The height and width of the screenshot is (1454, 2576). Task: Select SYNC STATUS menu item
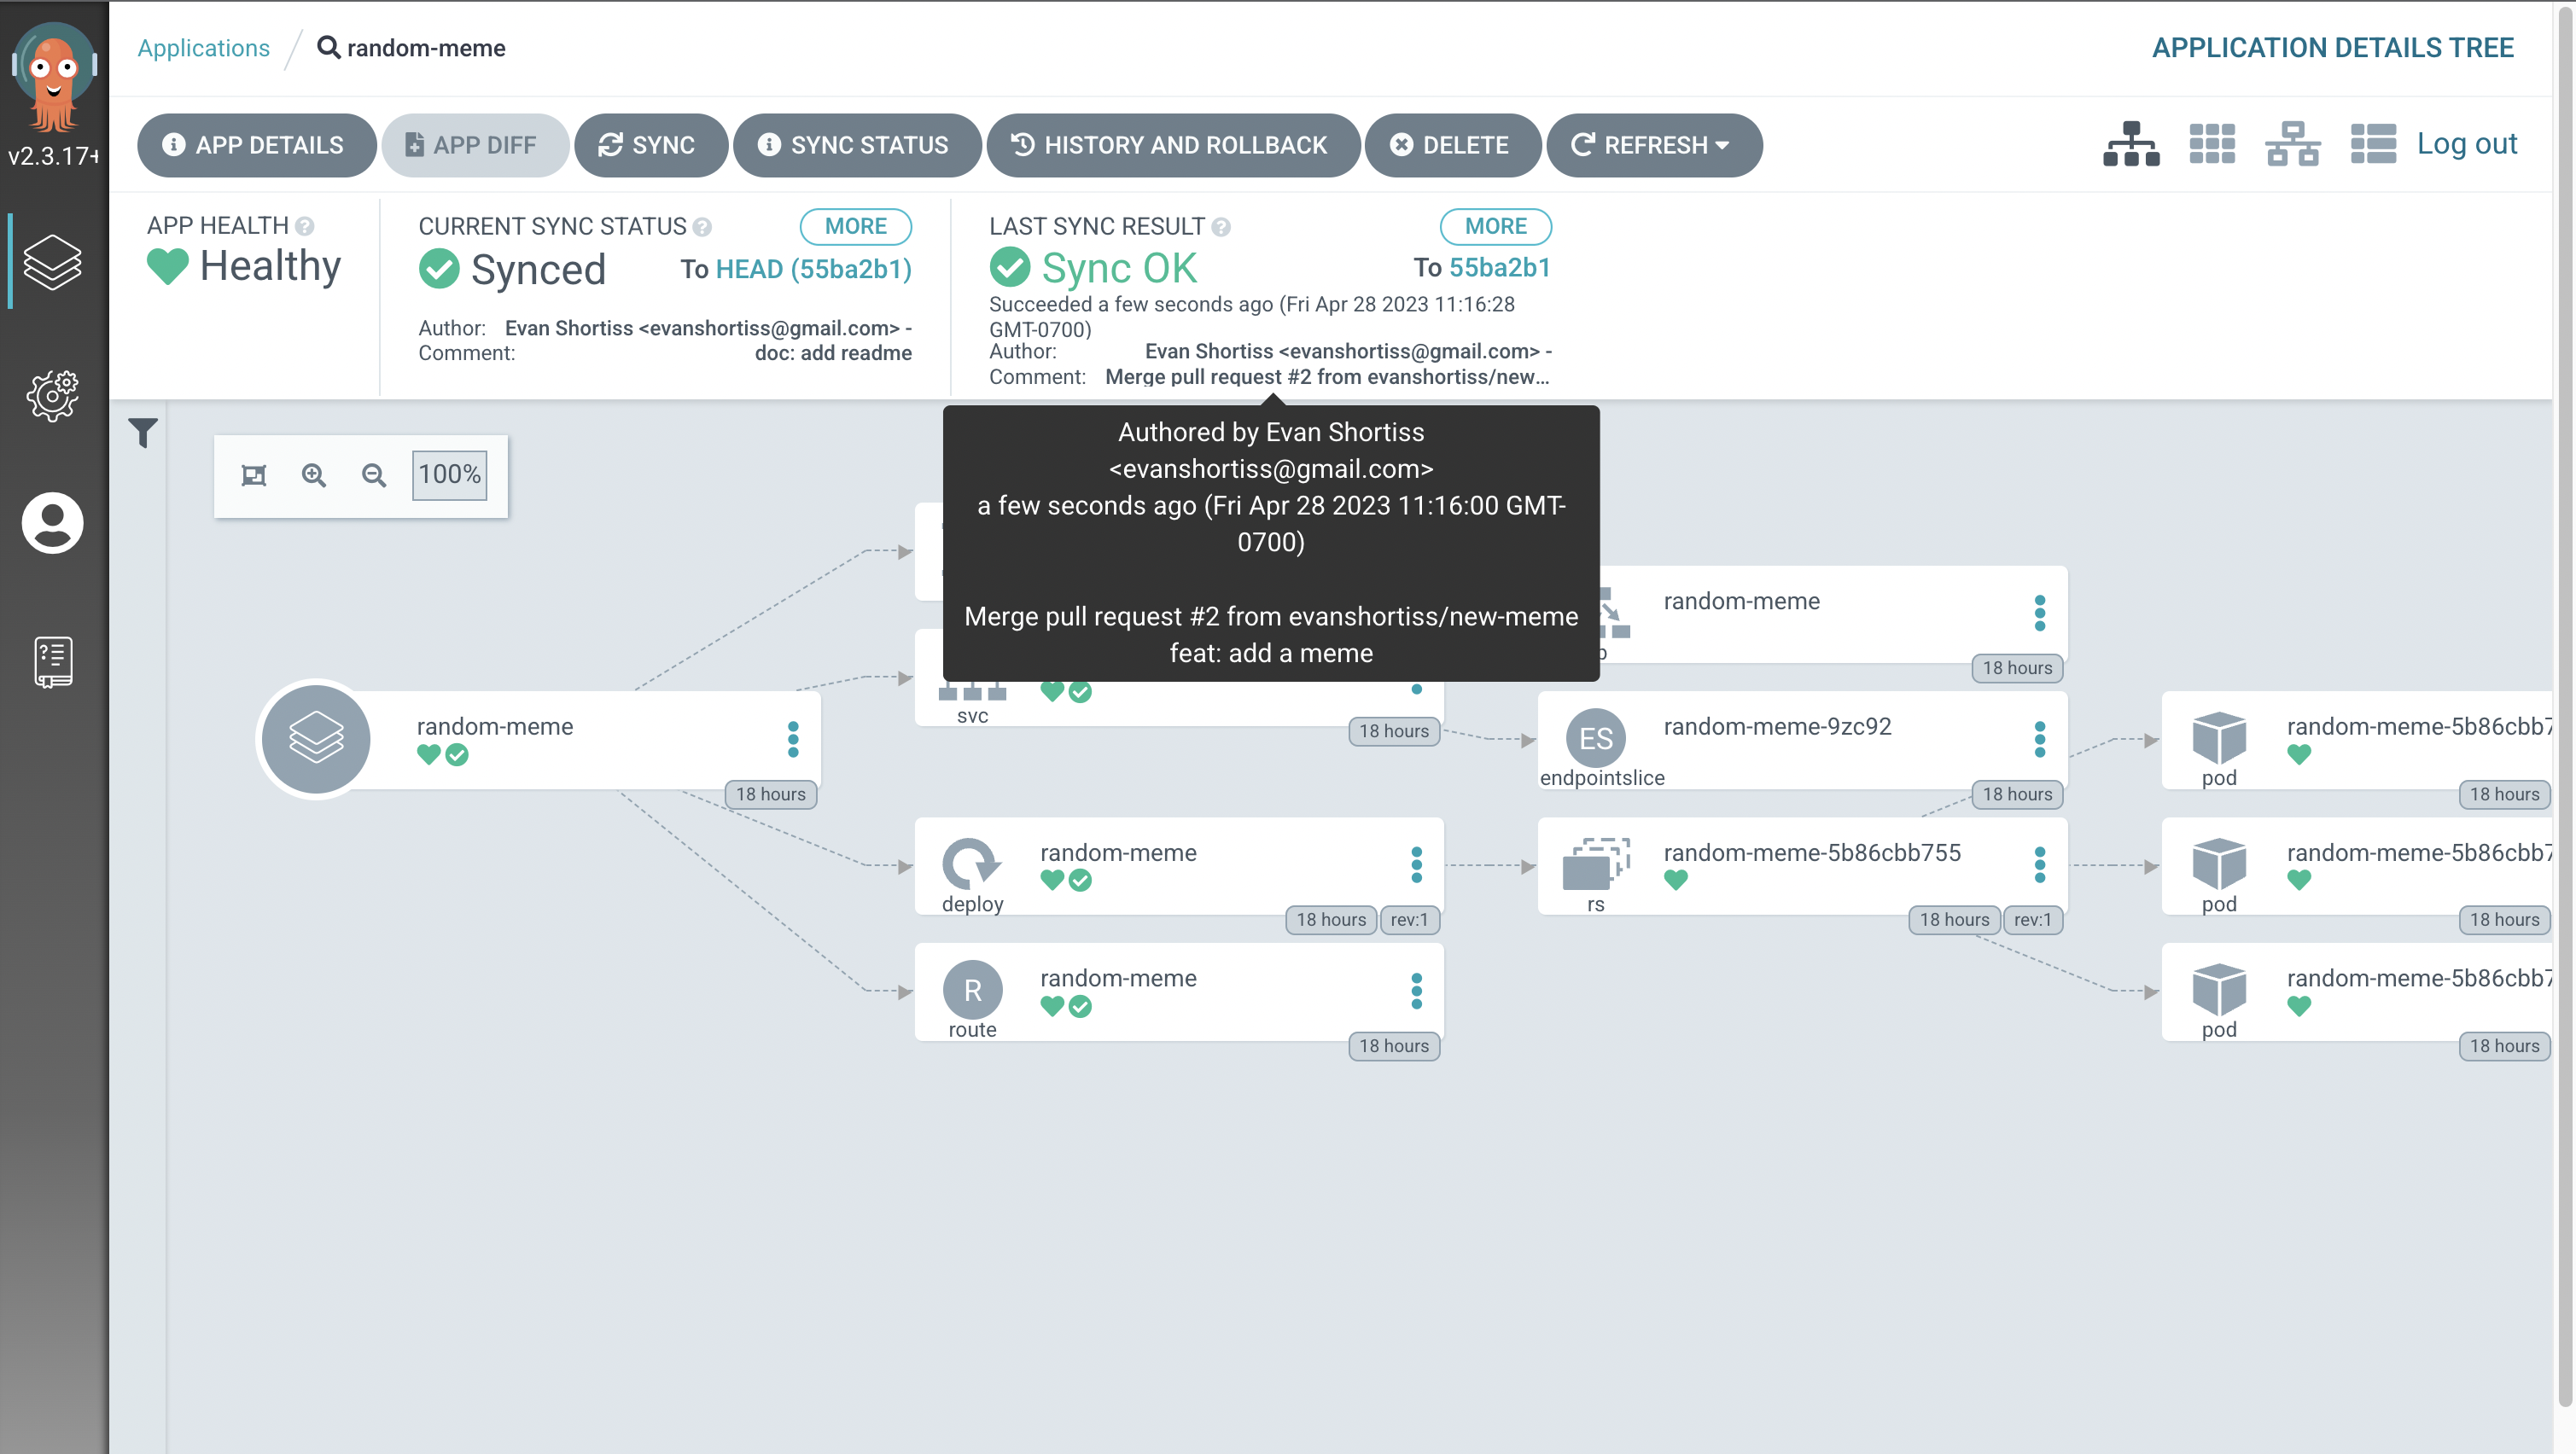point(856,145)
